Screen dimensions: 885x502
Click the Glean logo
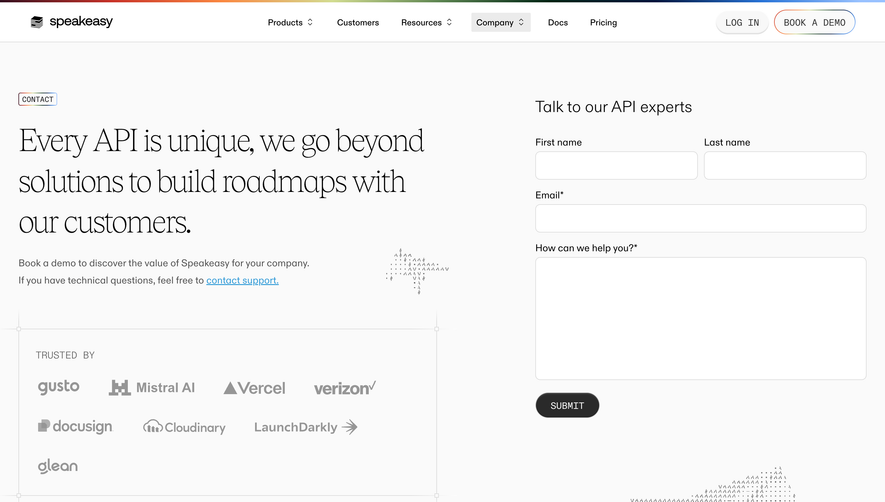[58, 466]
